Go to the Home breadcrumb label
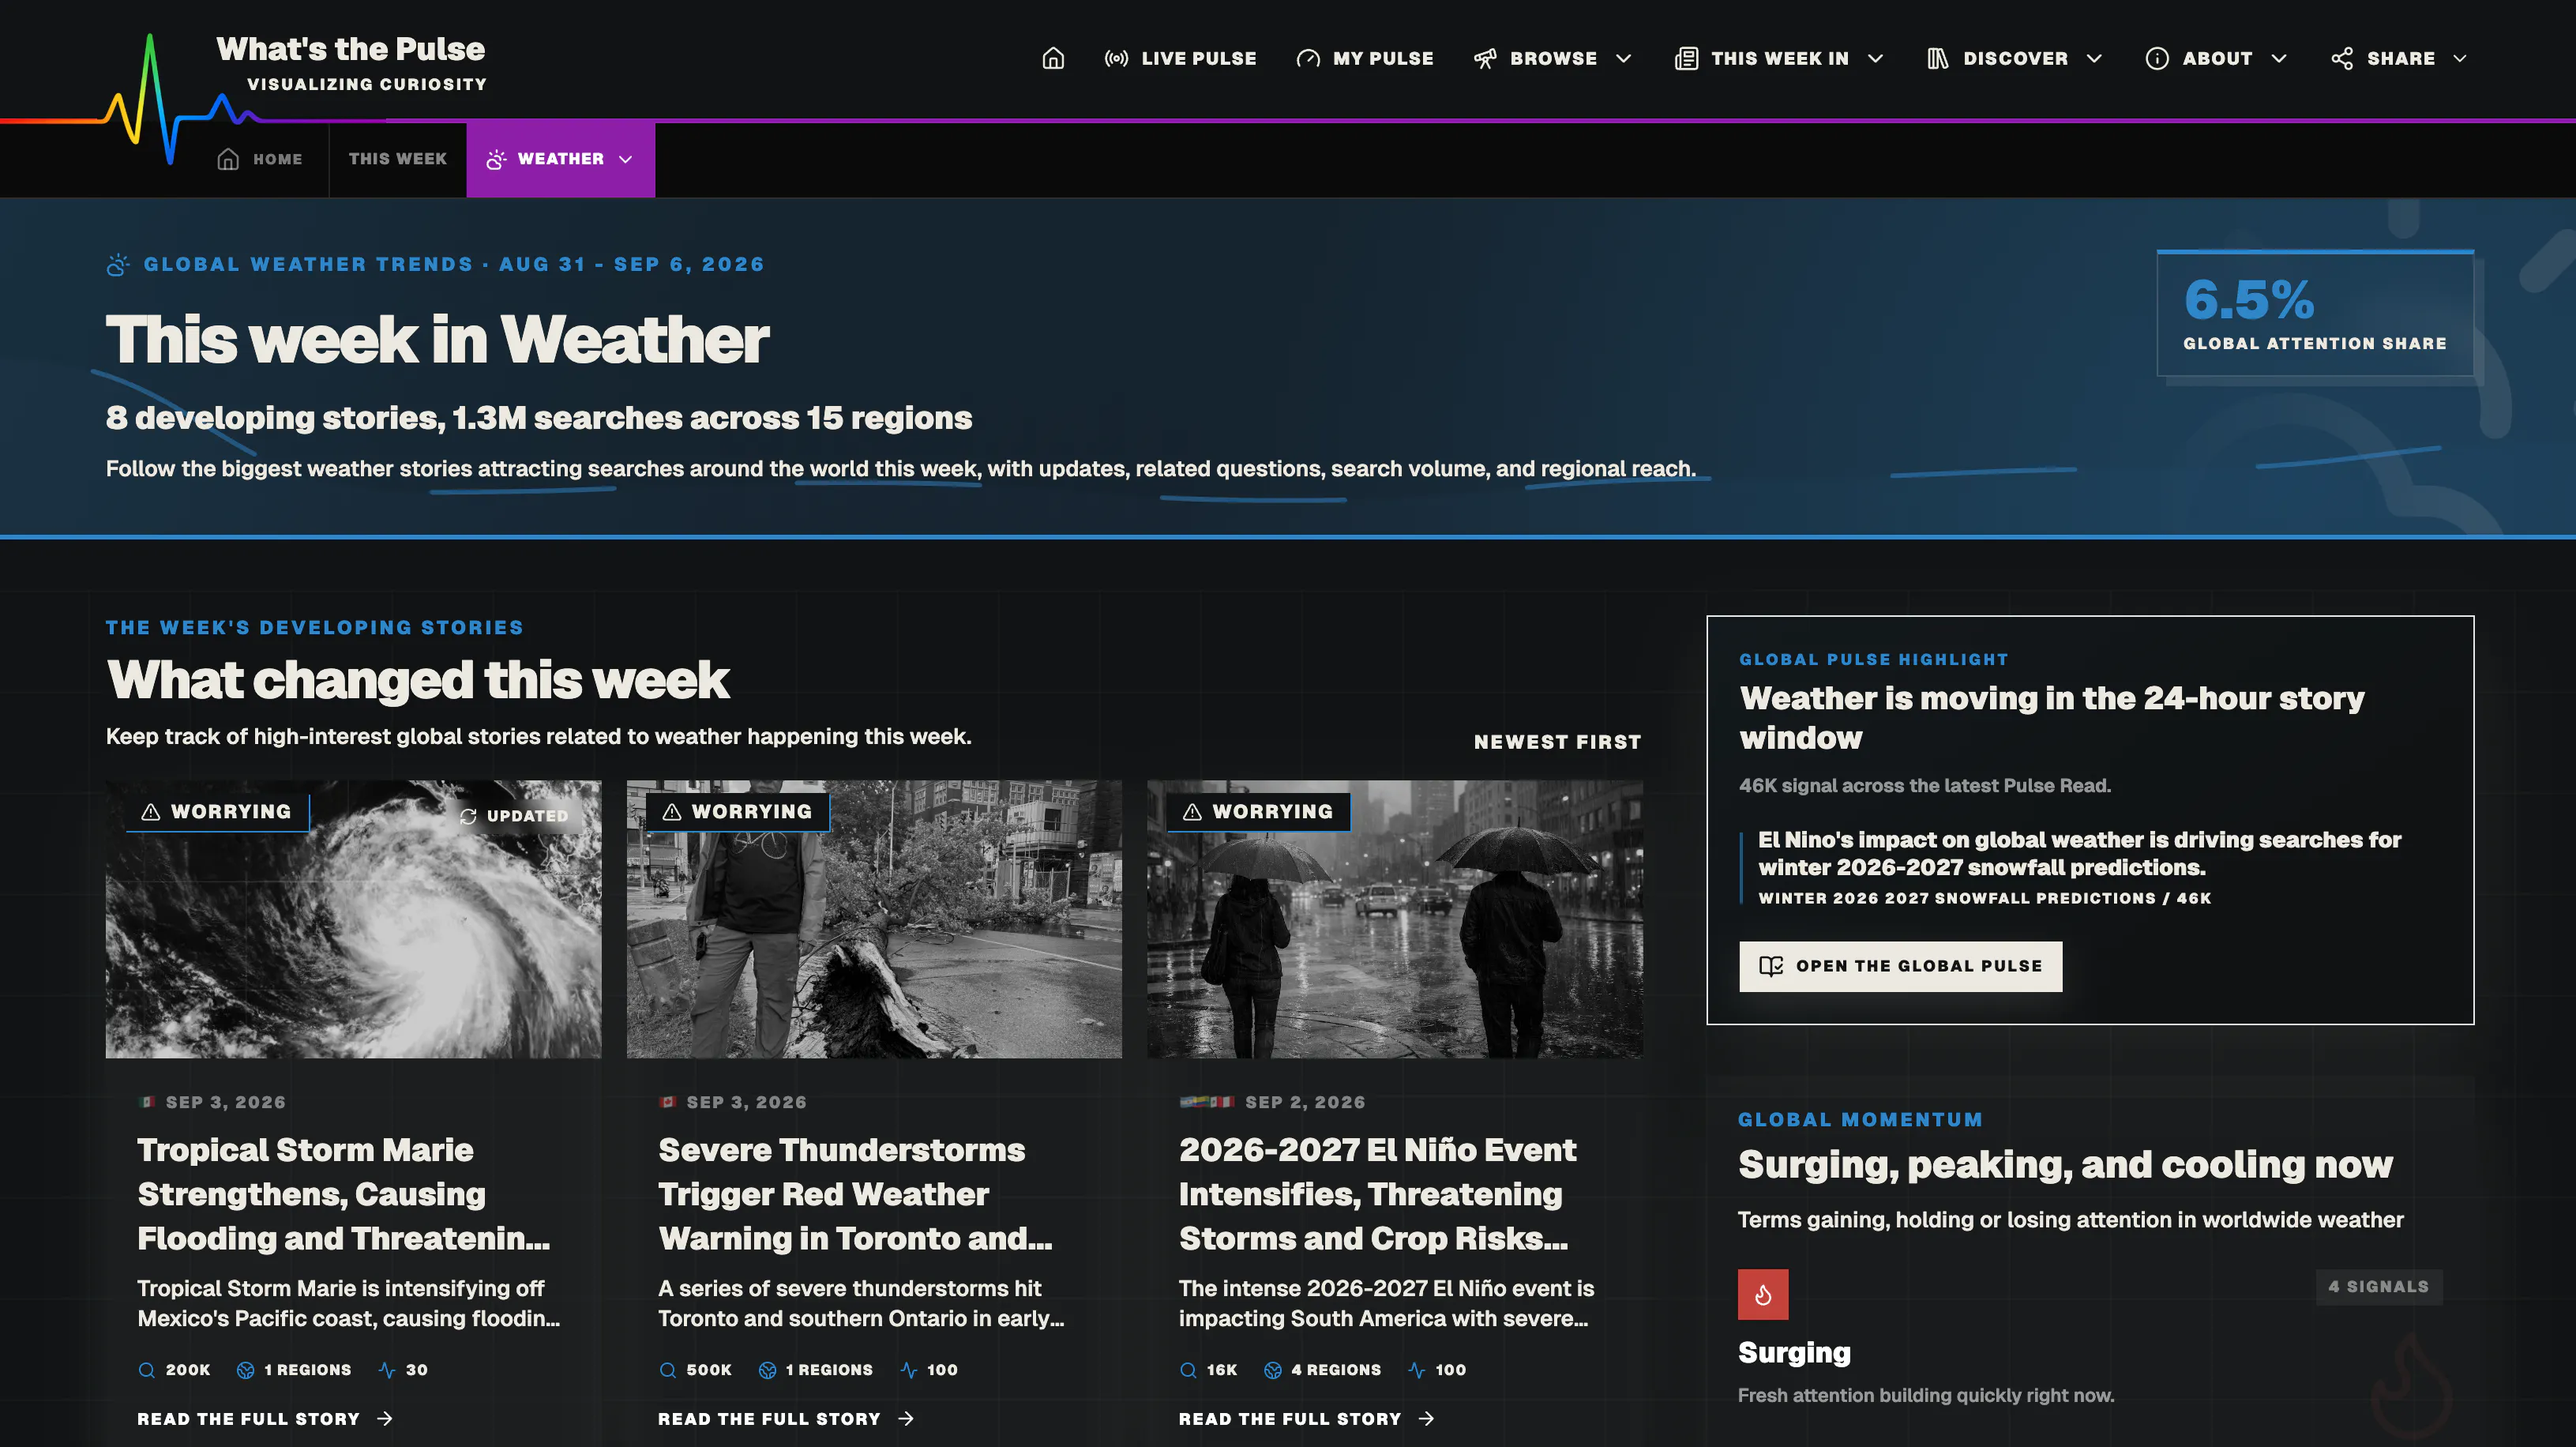The height and width of the screenshot is (1447, 2576). [x=277, y=159]
